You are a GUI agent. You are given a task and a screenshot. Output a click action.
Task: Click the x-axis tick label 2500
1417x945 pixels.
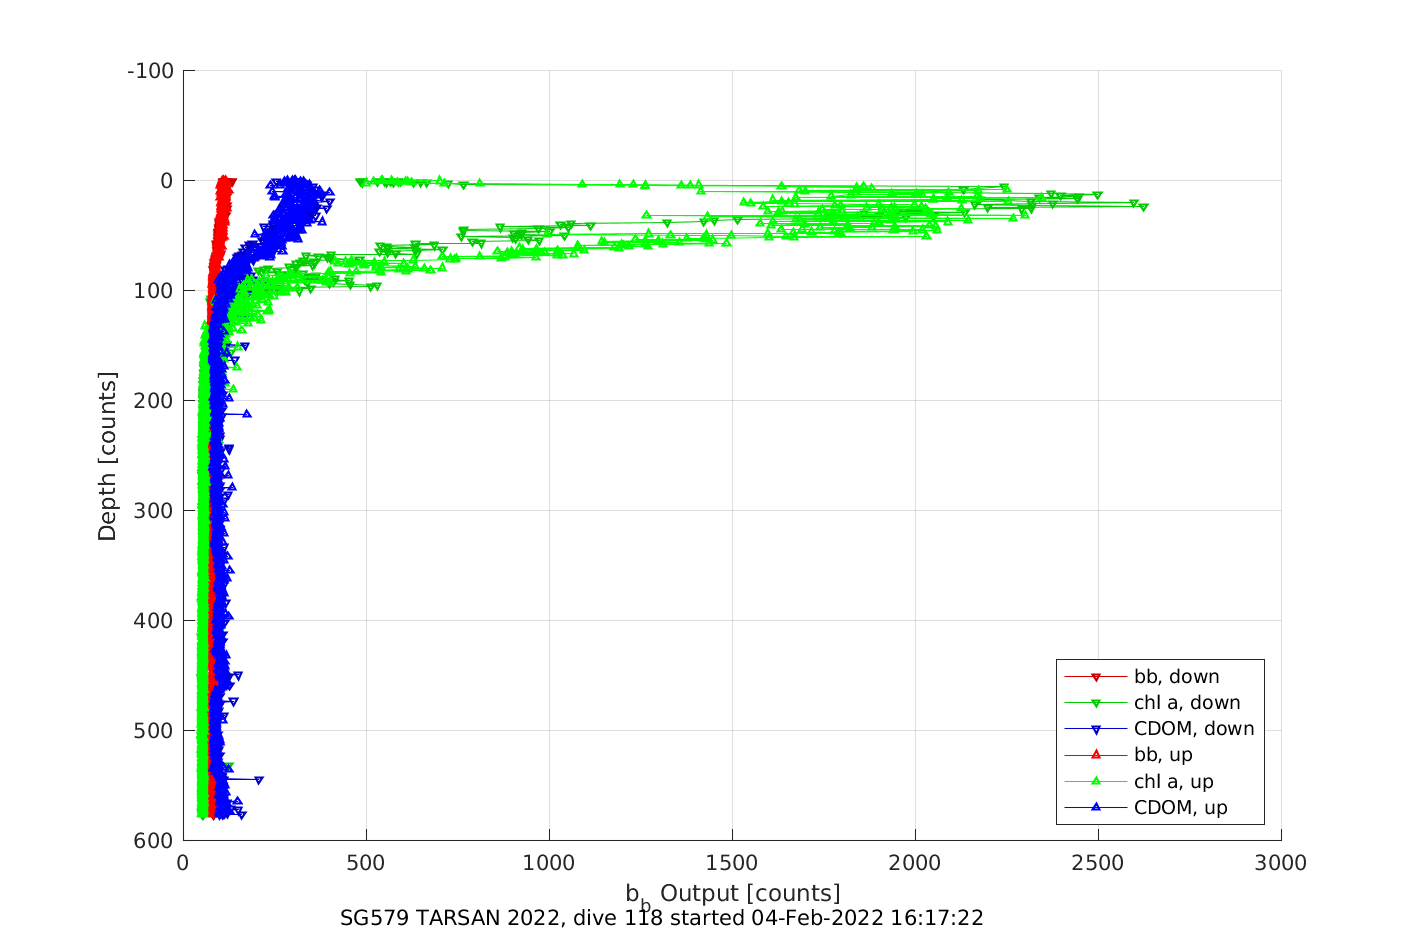tap(1098, 864)
